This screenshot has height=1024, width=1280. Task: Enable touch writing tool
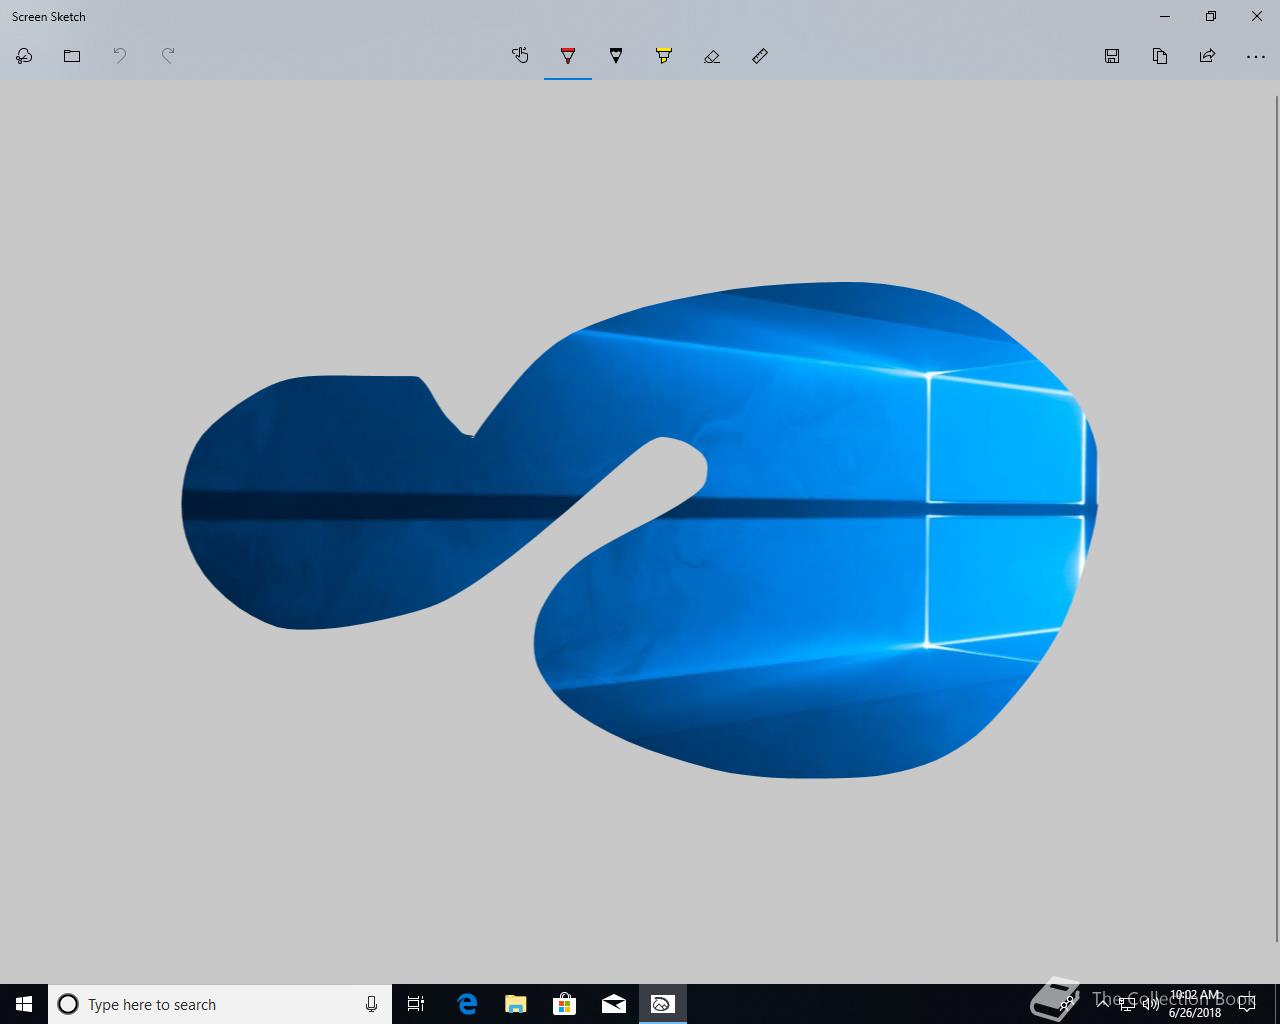point(520,56)
